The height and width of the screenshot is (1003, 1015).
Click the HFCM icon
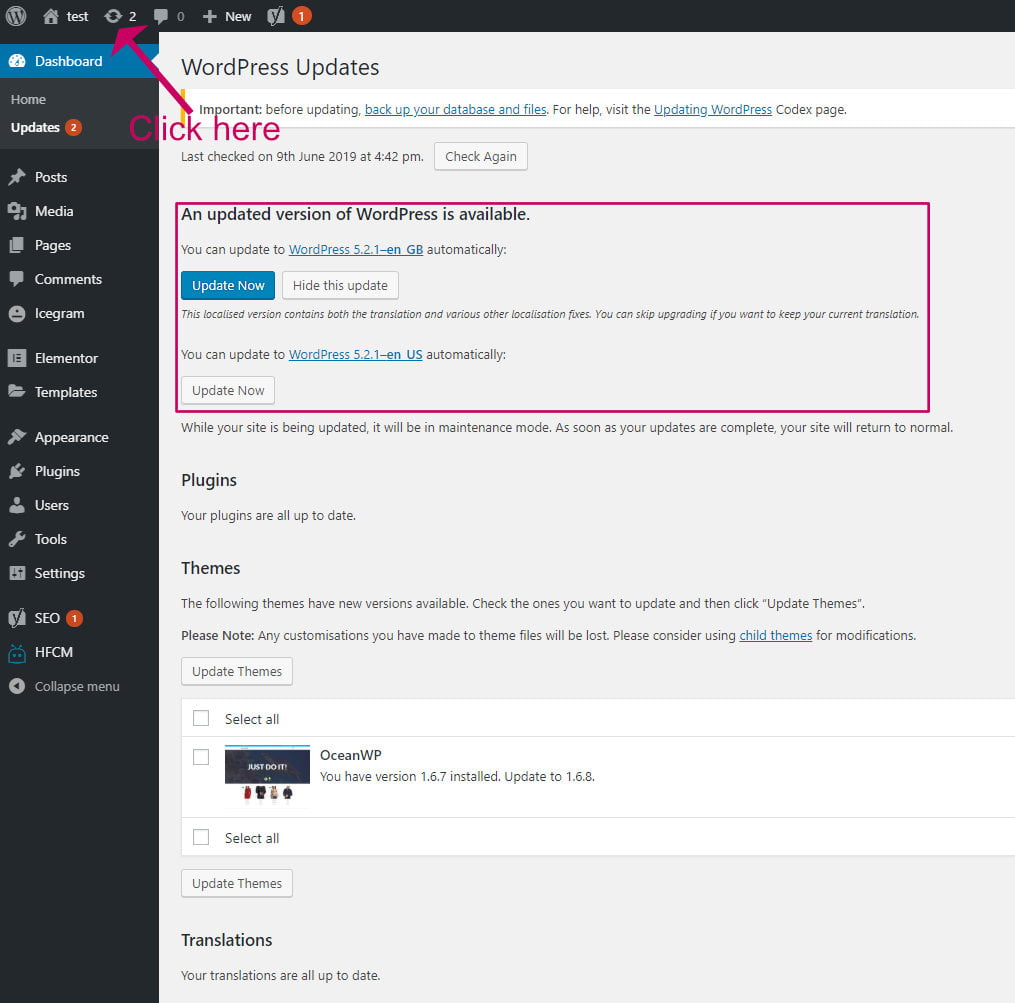point(17,653)
